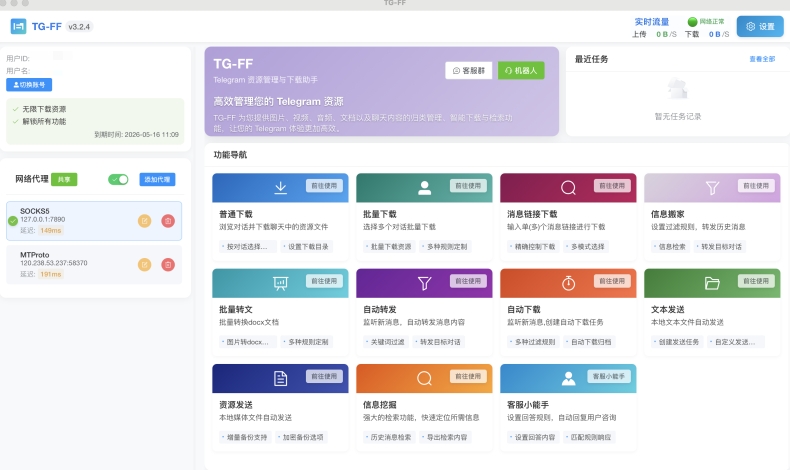Click the 转发目标对话 tag under 信息搬家

(719, 247)
